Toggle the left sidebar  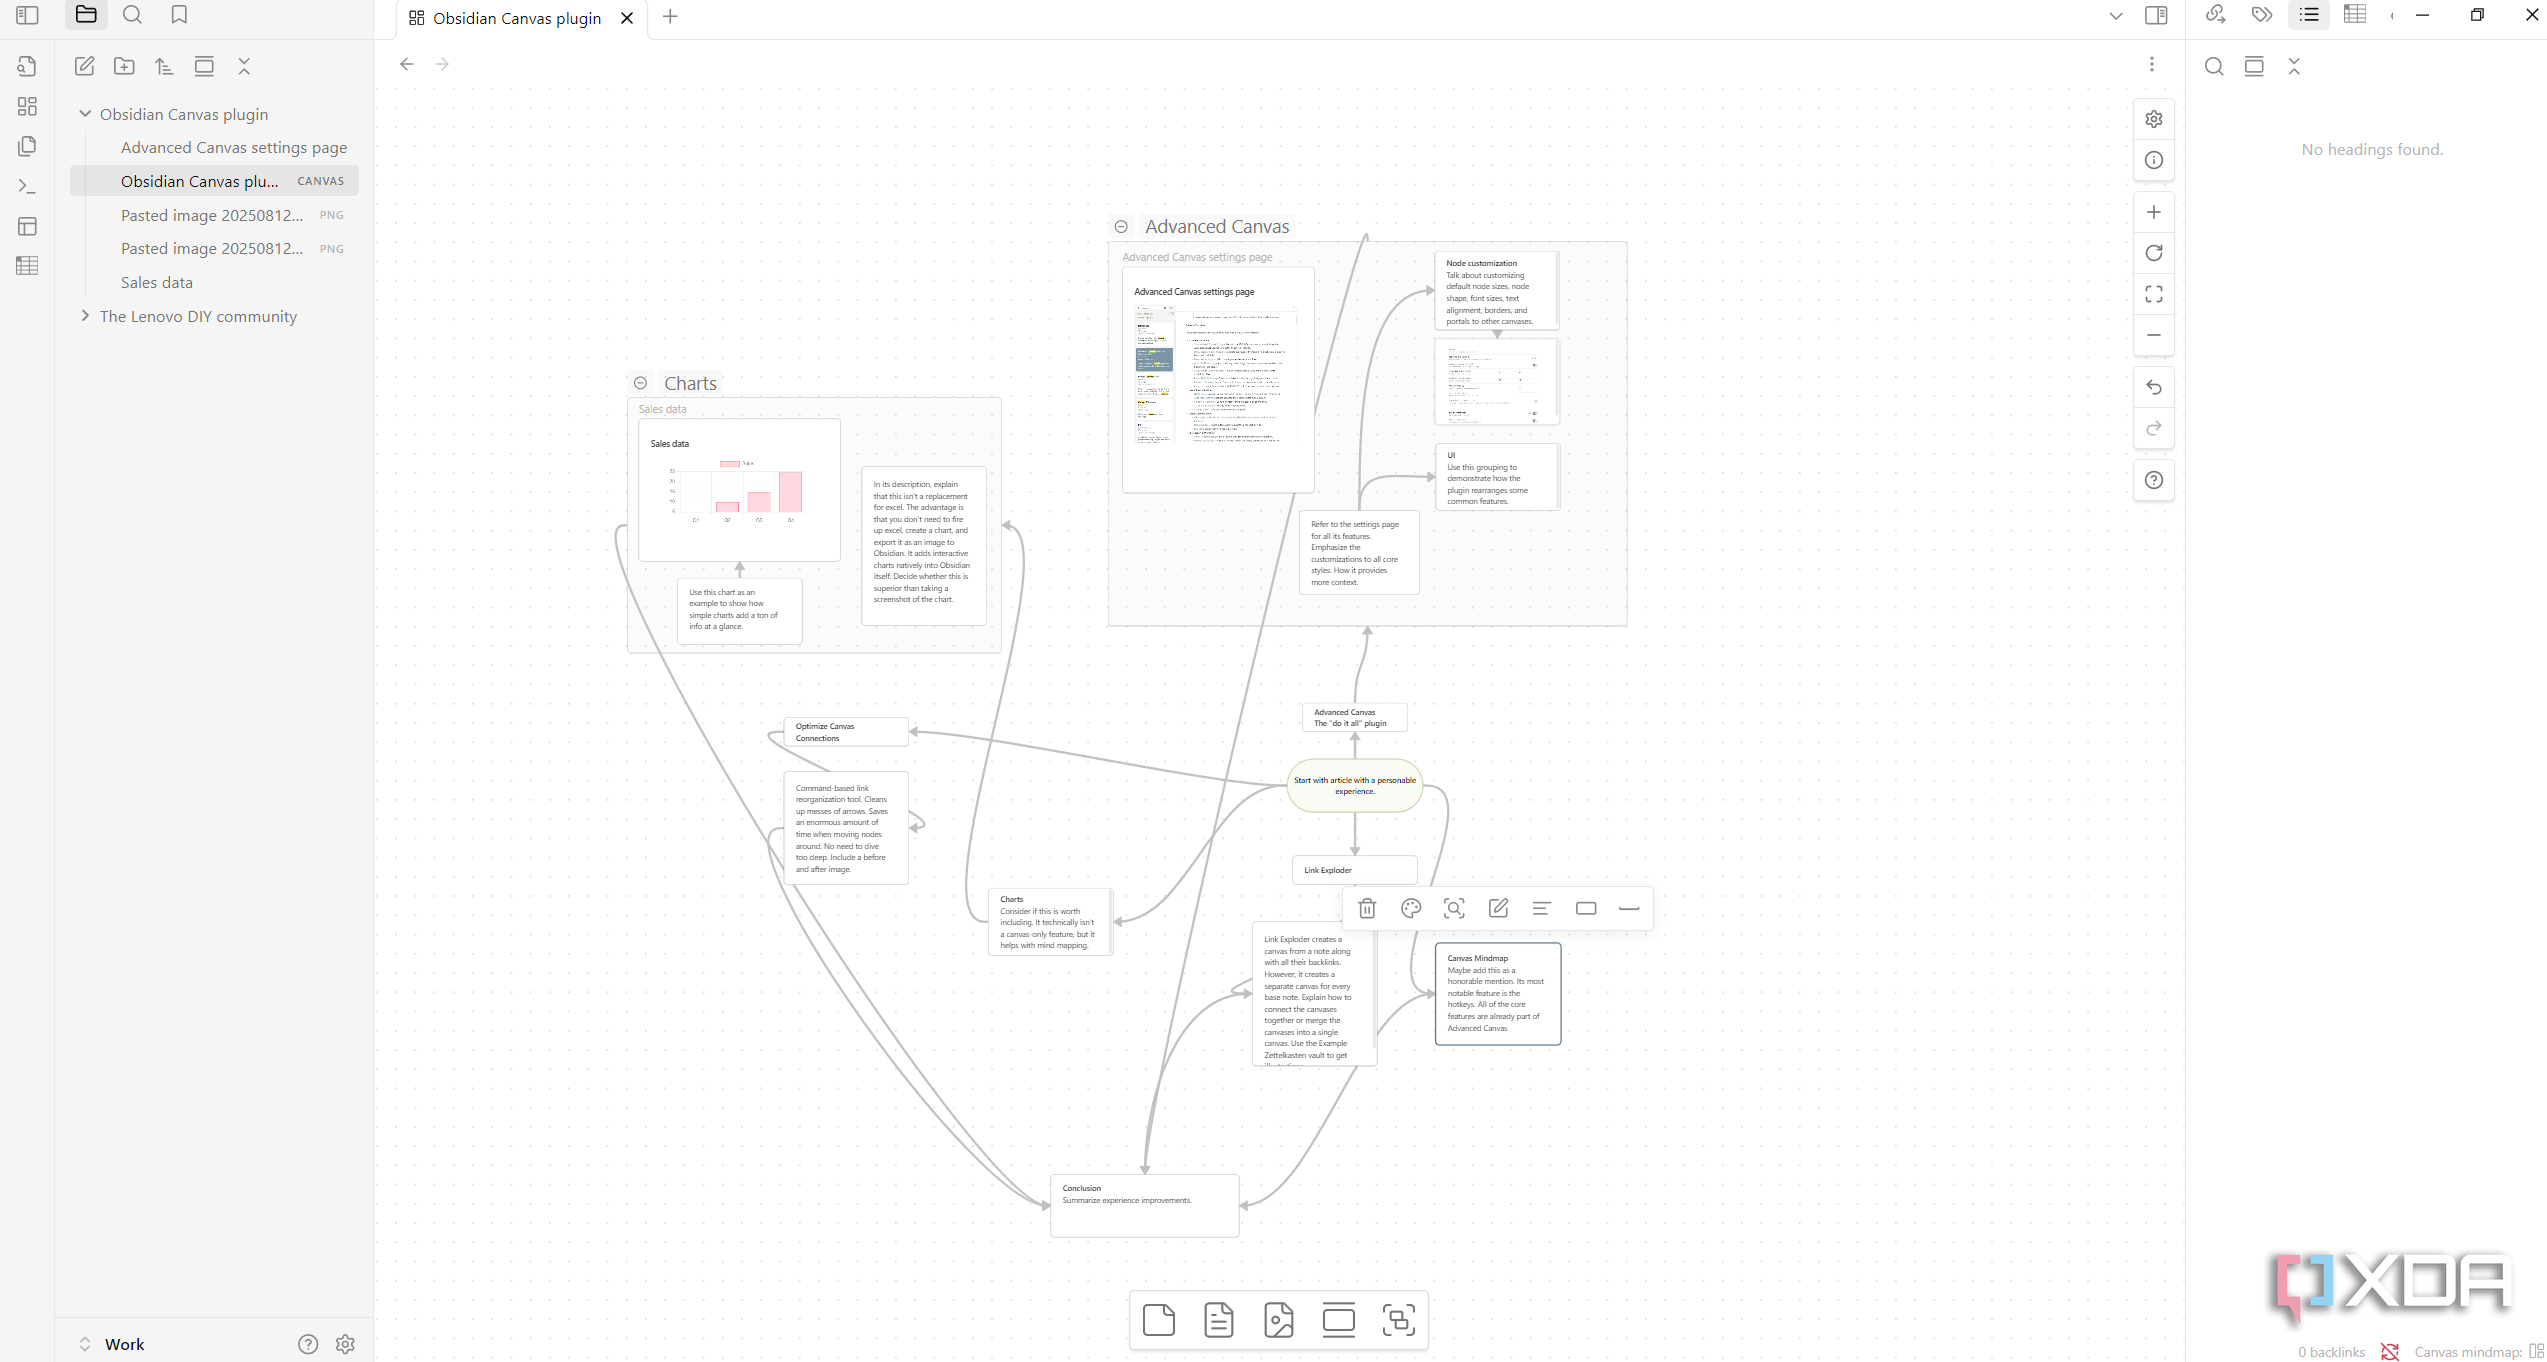pos(27,15)
